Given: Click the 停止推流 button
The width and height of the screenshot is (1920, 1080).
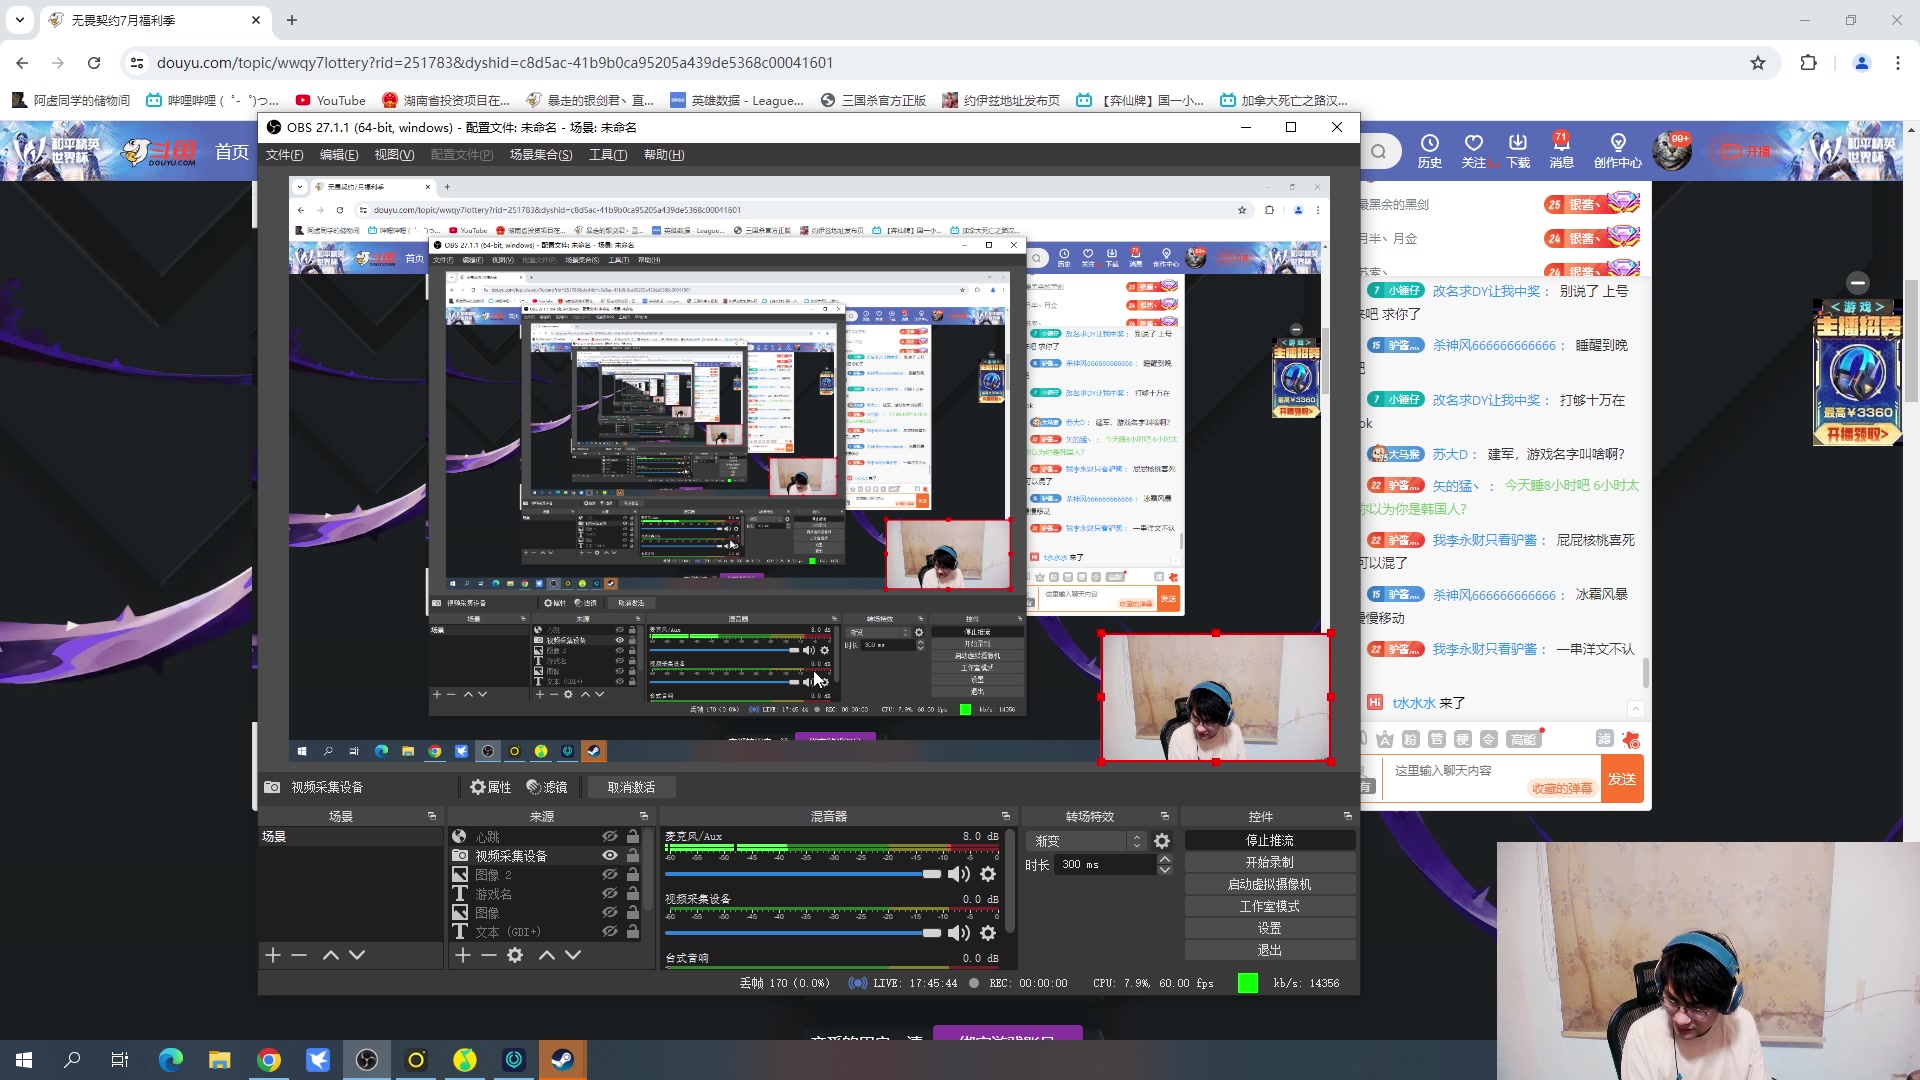Looking at the screenshot, I should (1269, 840).
